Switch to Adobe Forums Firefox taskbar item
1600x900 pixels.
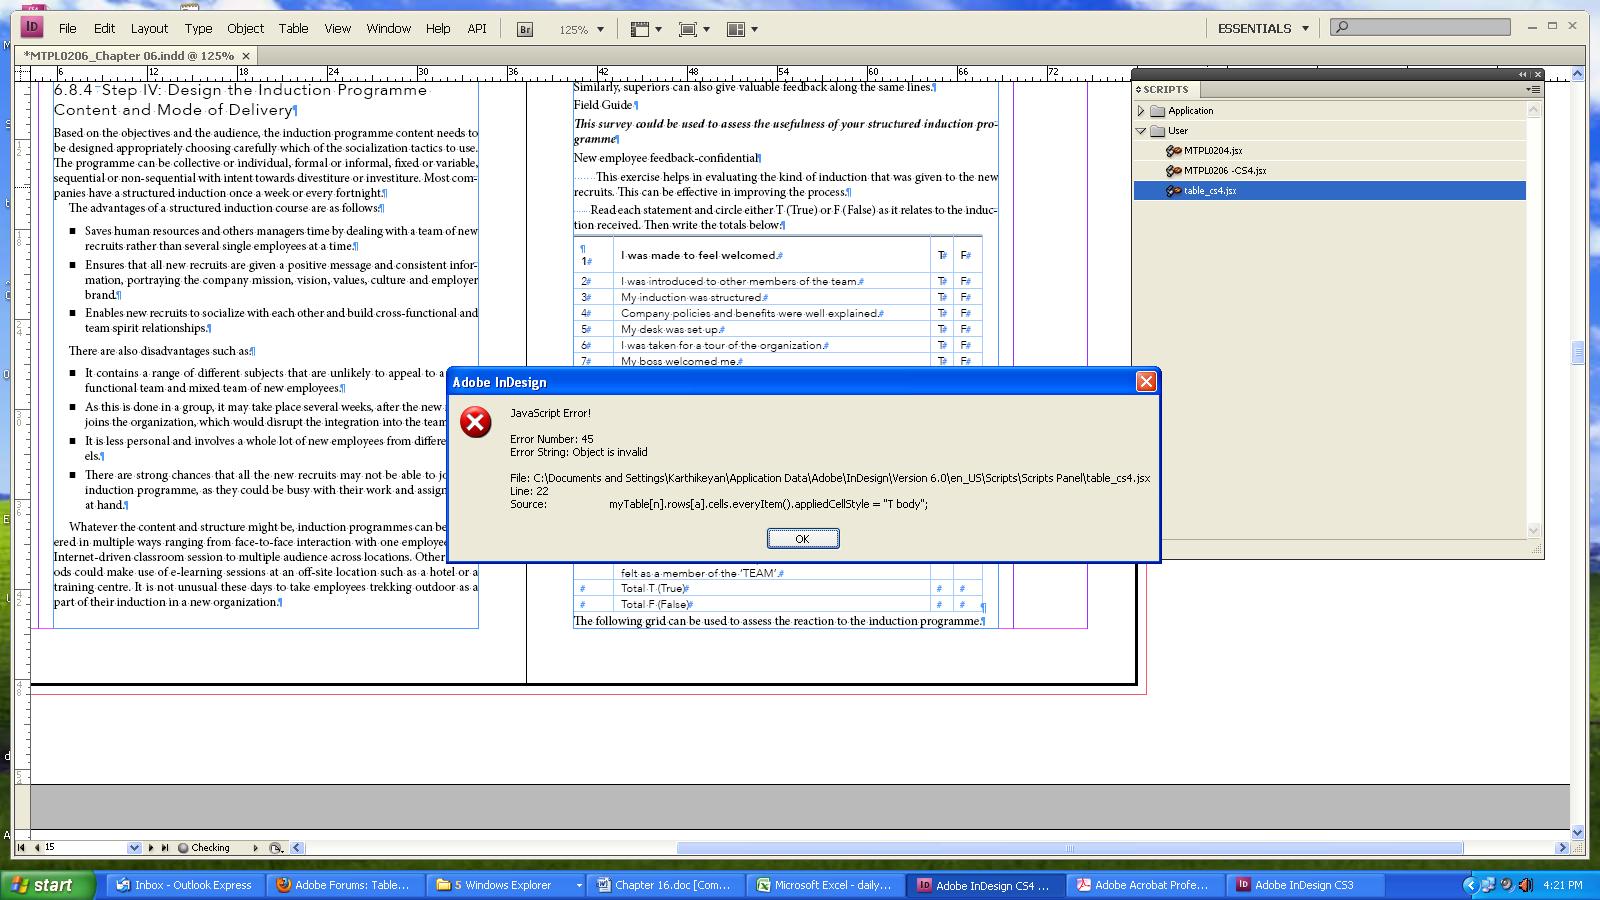pos(344,885)
